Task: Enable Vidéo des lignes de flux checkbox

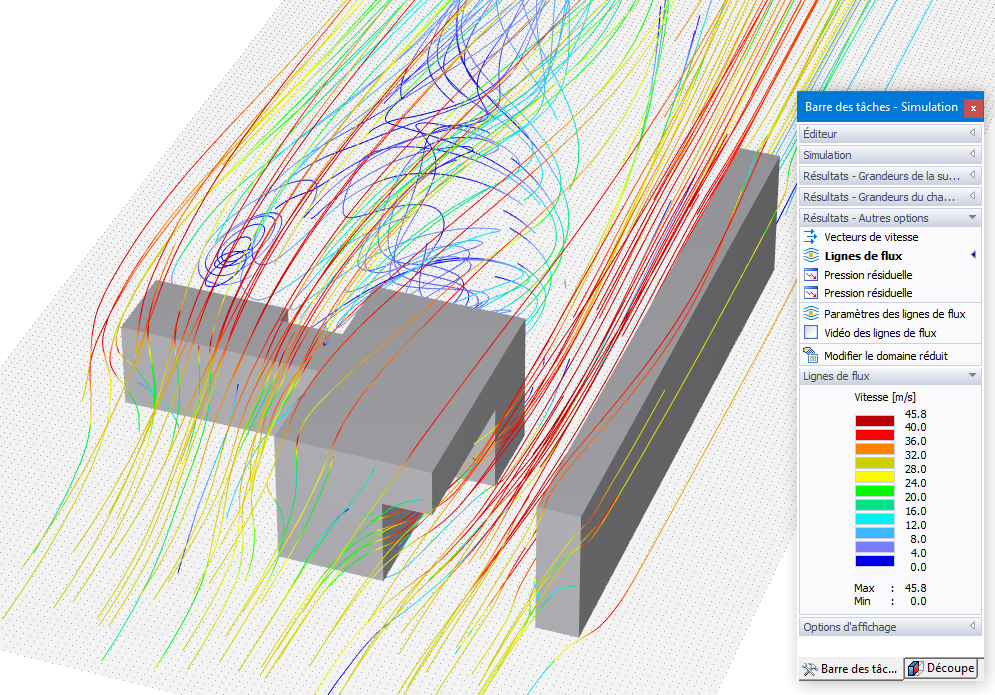Action: pyautogui.click(x=810, y=333)
